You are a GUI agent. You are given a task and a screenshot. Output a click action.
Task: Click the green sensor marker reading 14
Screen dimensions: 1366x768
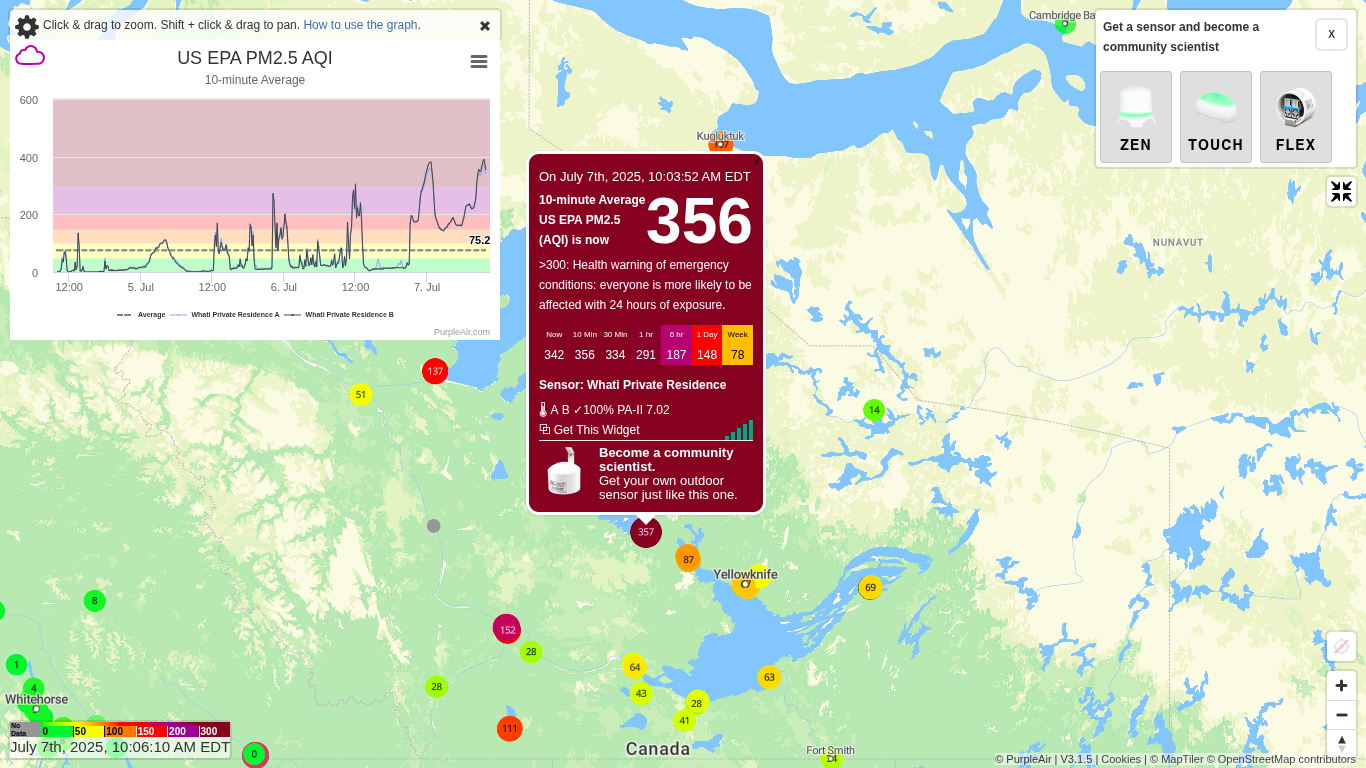pos(874,410)
